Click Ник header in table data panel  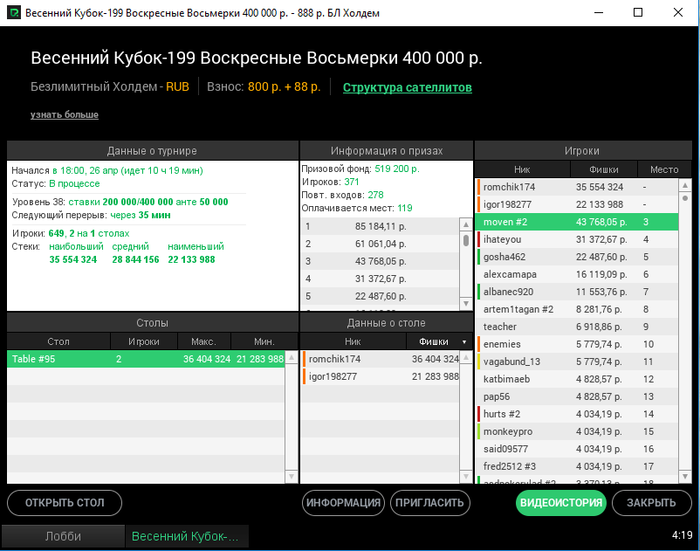[x=353, y=342]
